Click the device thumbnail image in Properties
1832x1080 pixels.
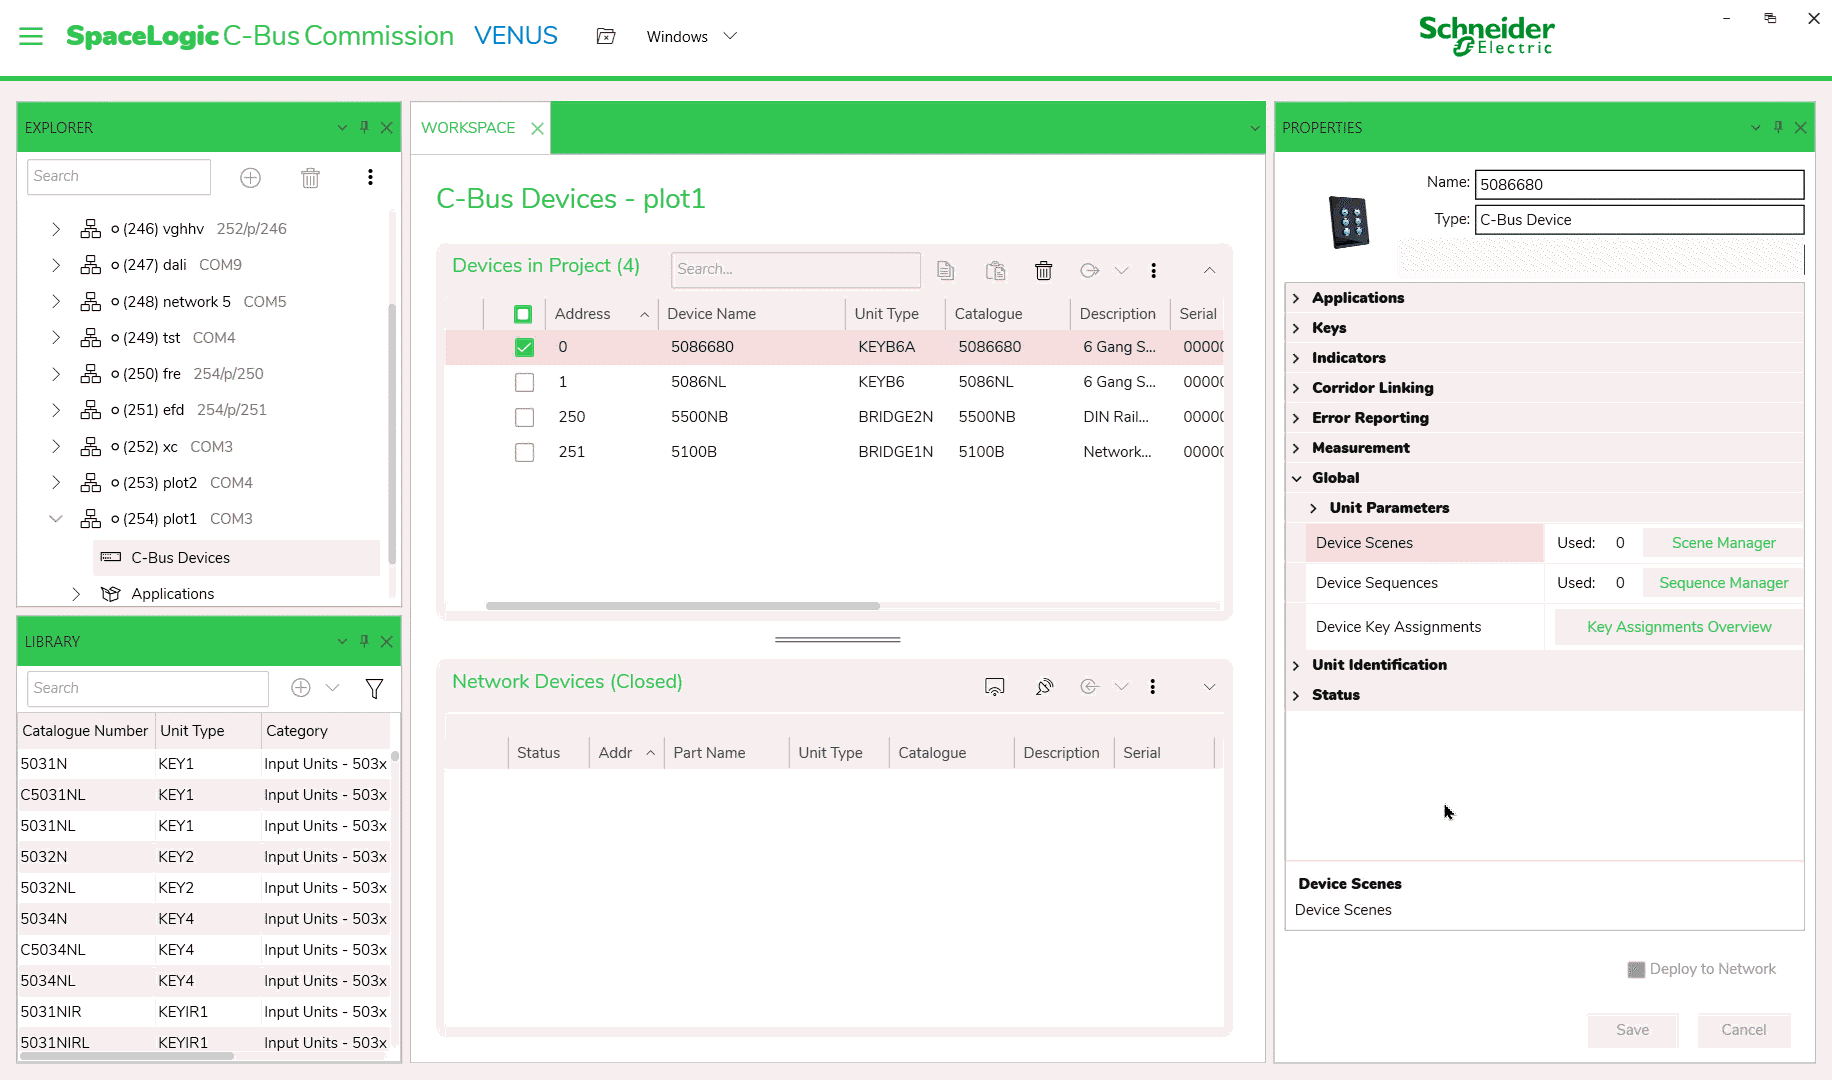pos(1348,222)
